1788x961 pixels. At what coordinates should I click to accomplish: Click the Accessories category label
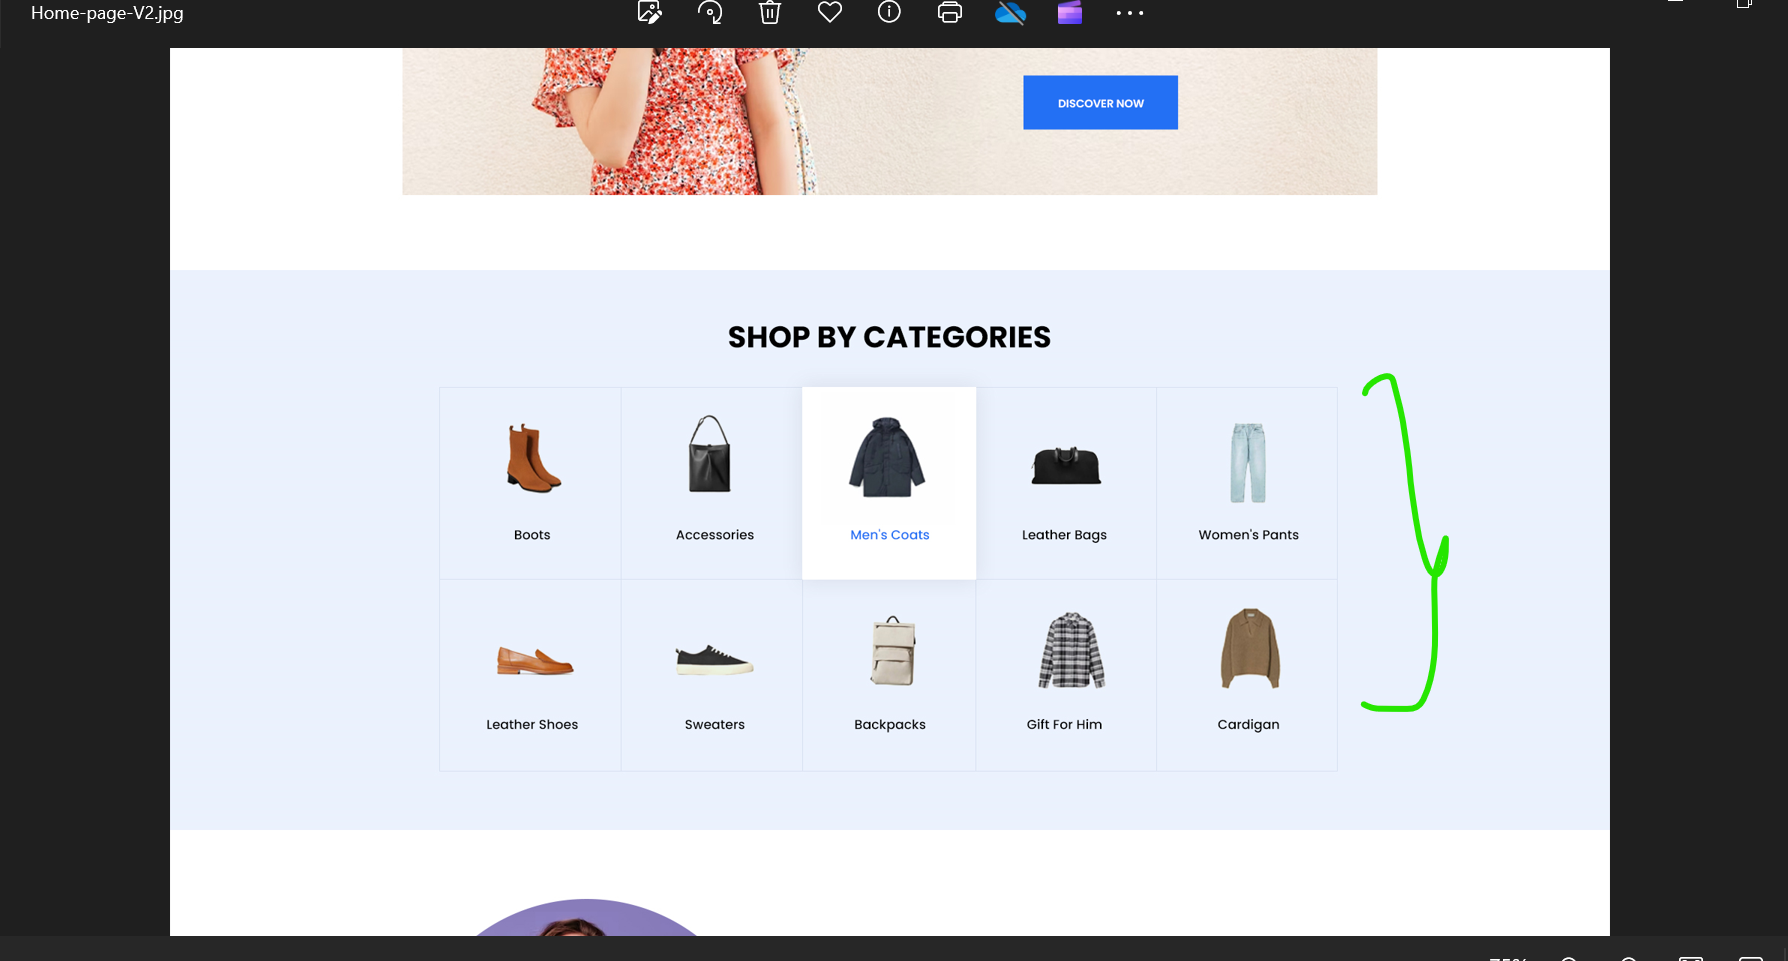point(715,535)
